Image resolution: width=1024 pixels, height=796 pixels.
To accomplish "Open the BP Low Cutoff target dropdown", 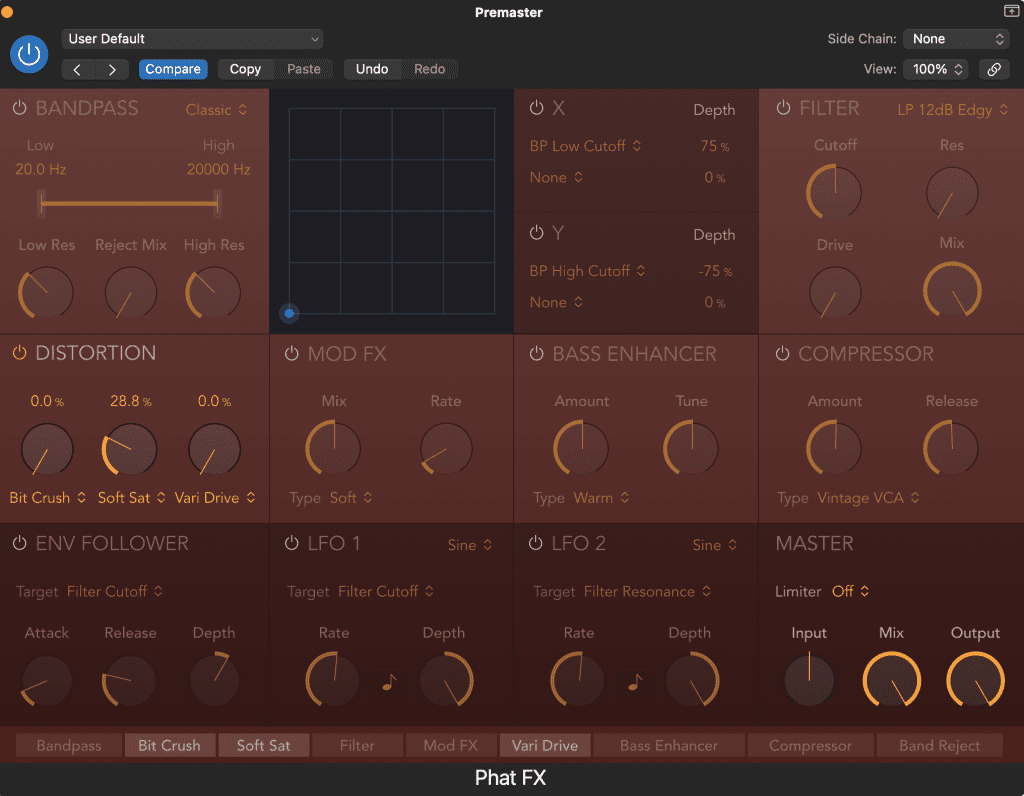I will click(x=585, y=146).
